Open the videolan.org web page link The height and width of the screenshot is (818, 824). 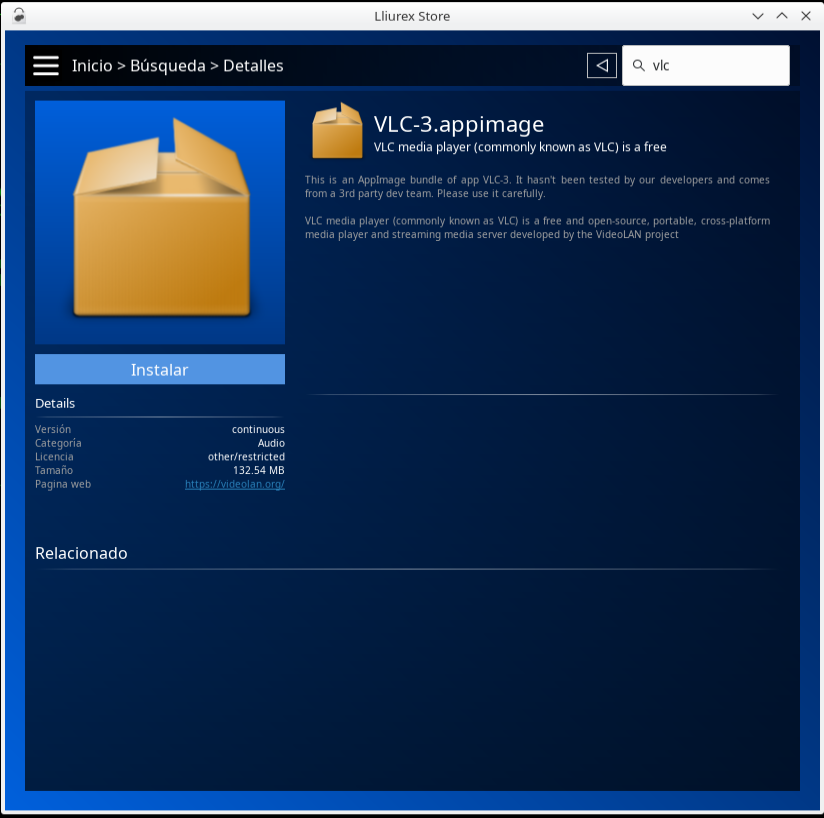pos(234,484)
